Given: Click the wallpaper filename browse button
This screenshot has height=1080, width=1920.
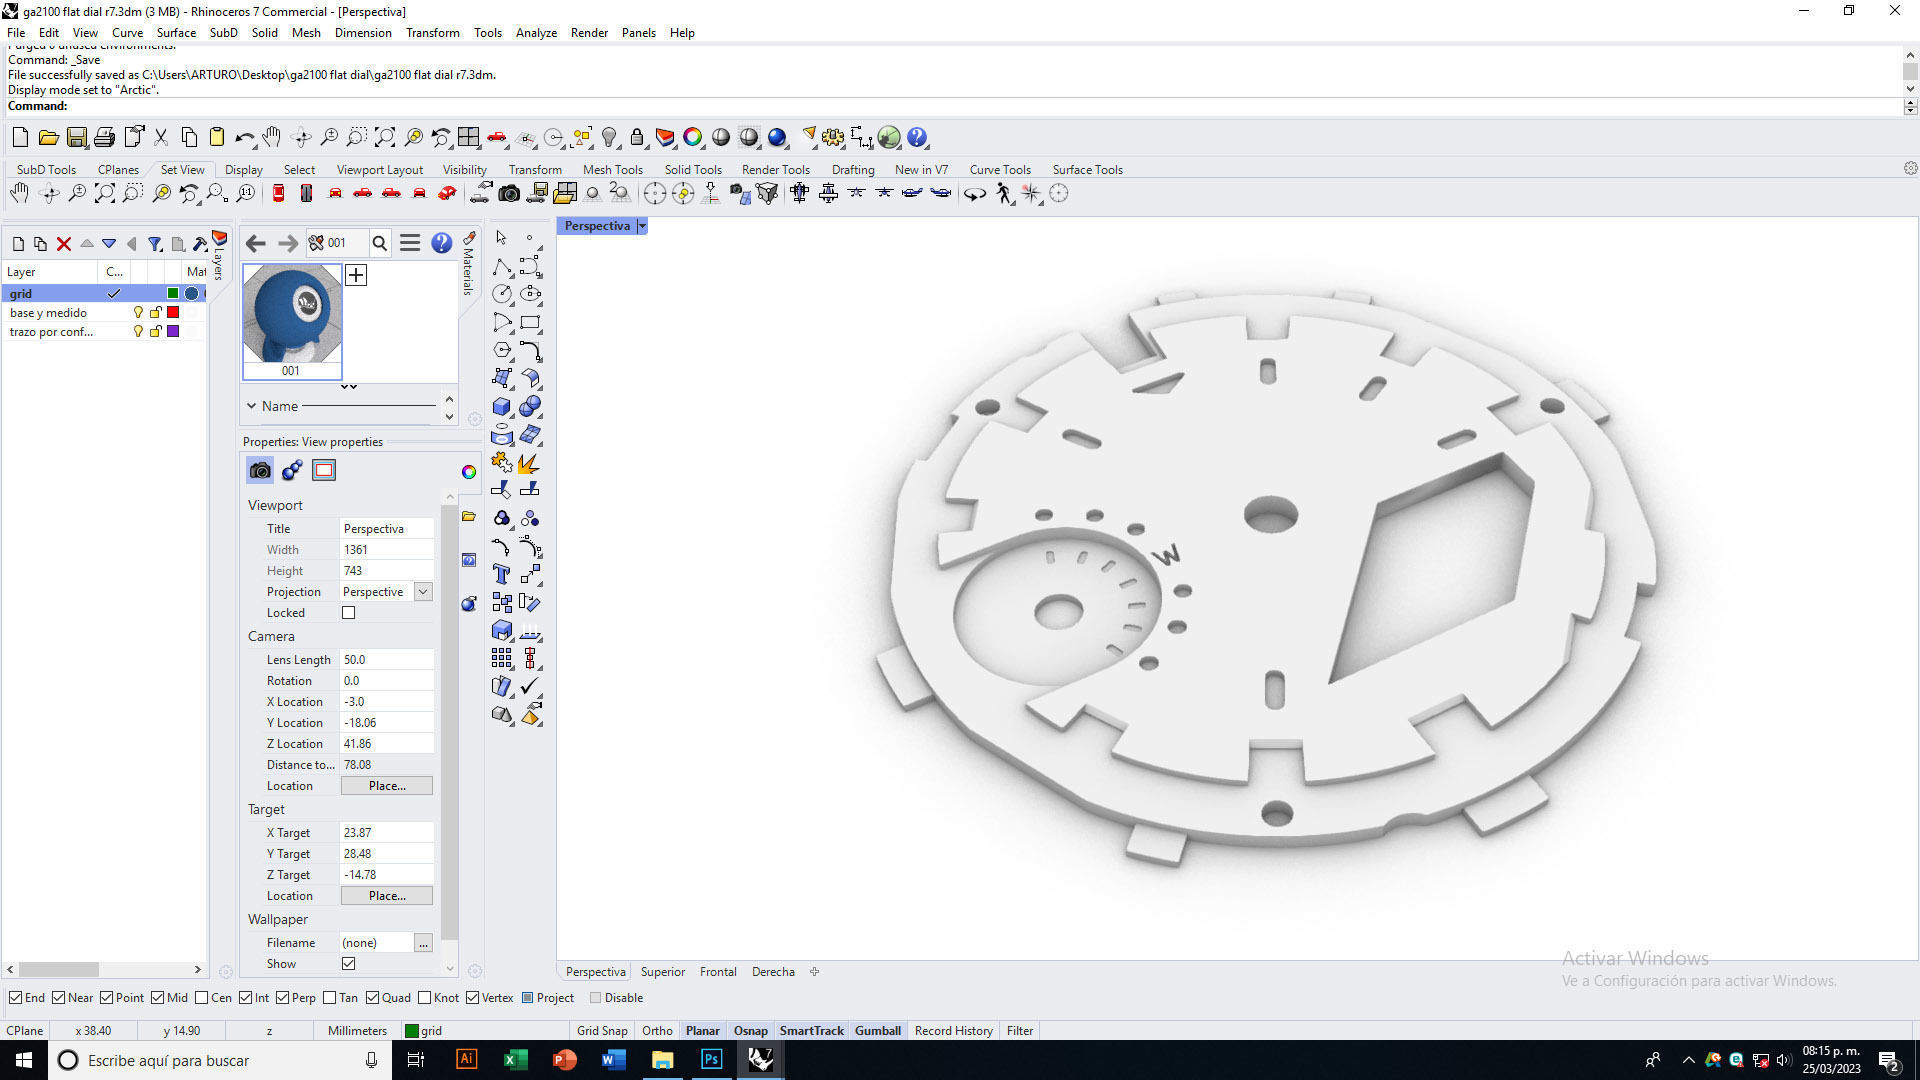Looking at the screenshot, I should 423,942.
